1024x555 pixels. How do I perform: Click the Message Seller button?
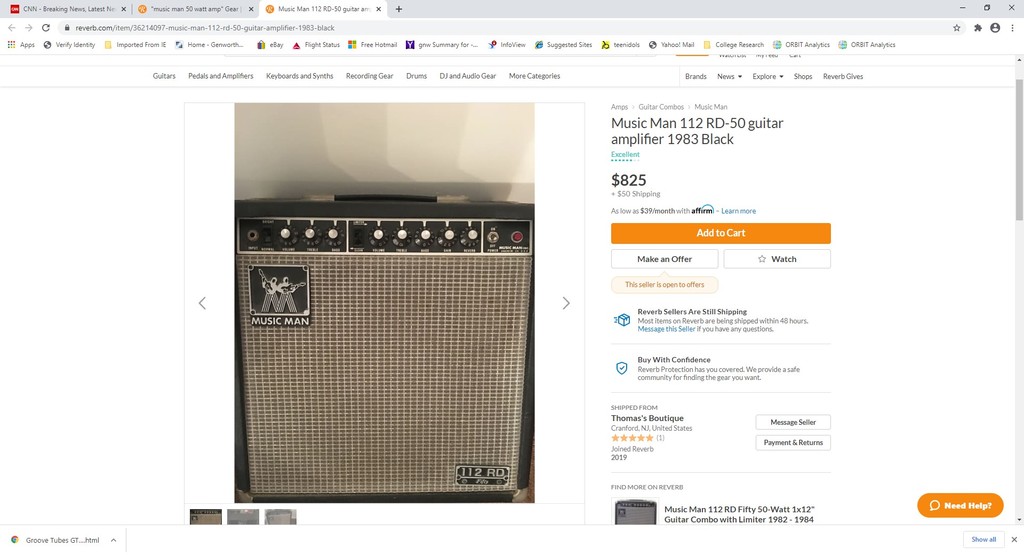[x=793, y=422]
